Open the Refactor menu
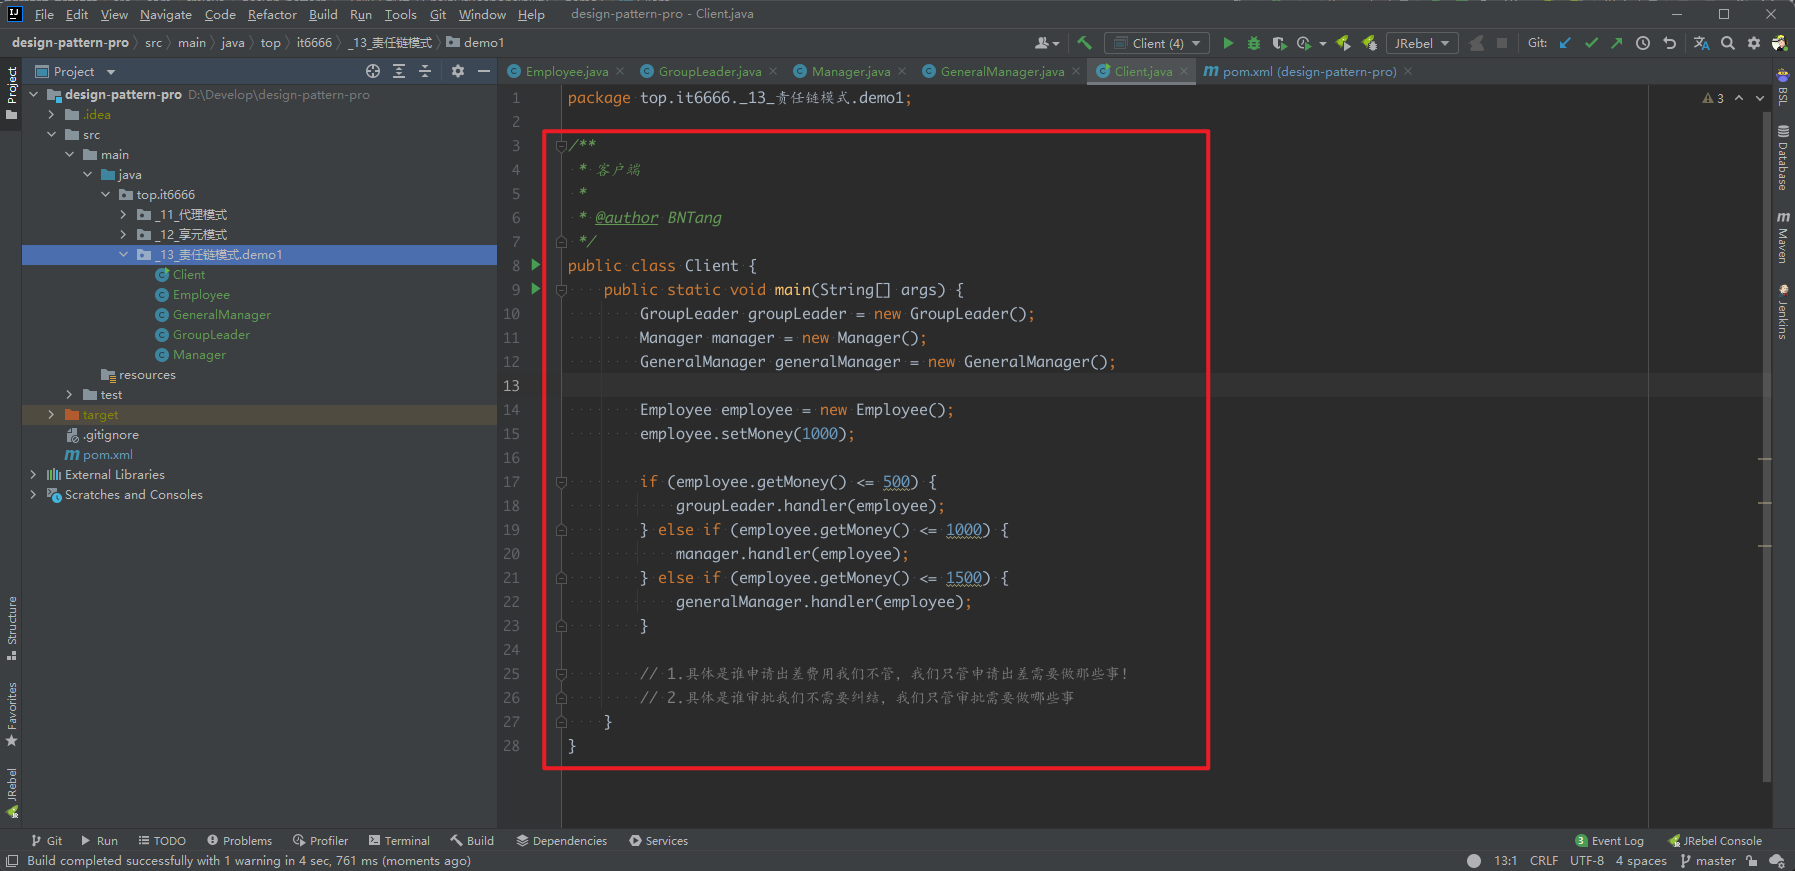Image resolution: width=1795 pixels, height=871 pixels. [x=272, y=14]
